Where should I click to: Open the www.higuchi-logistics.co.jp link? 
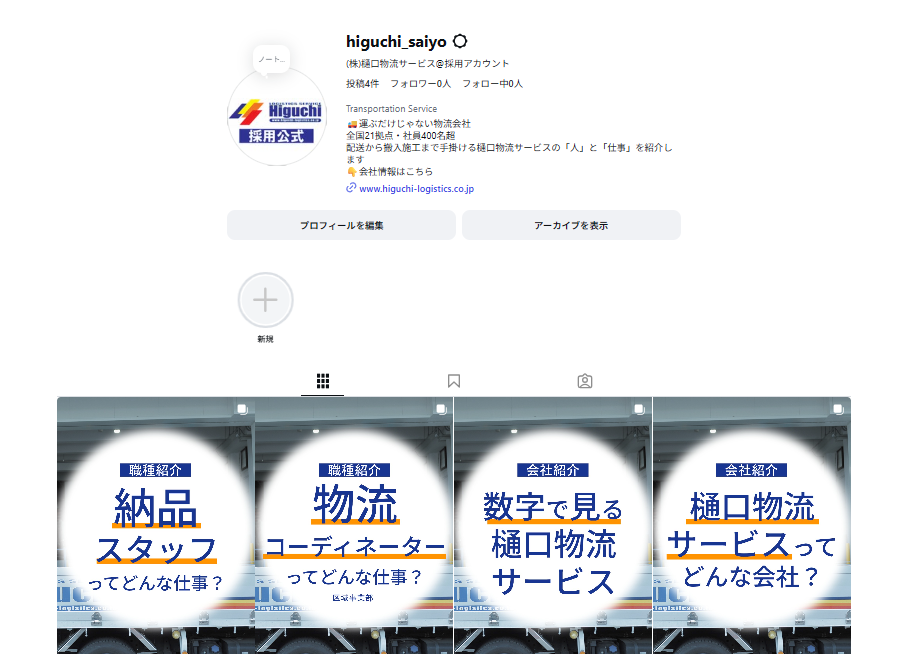pos(416,188)
